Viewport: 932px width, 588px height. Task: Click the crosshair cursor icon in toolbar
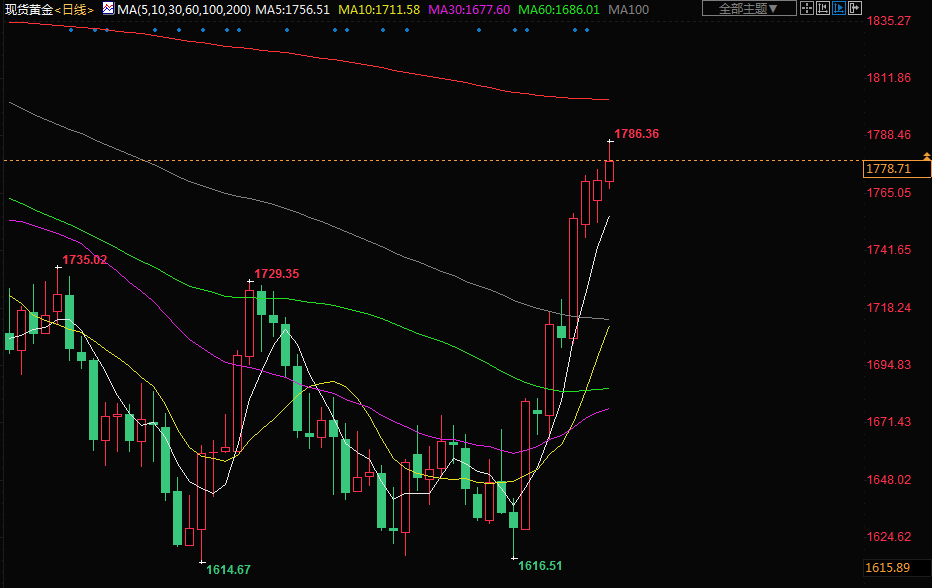pos(807,8)
